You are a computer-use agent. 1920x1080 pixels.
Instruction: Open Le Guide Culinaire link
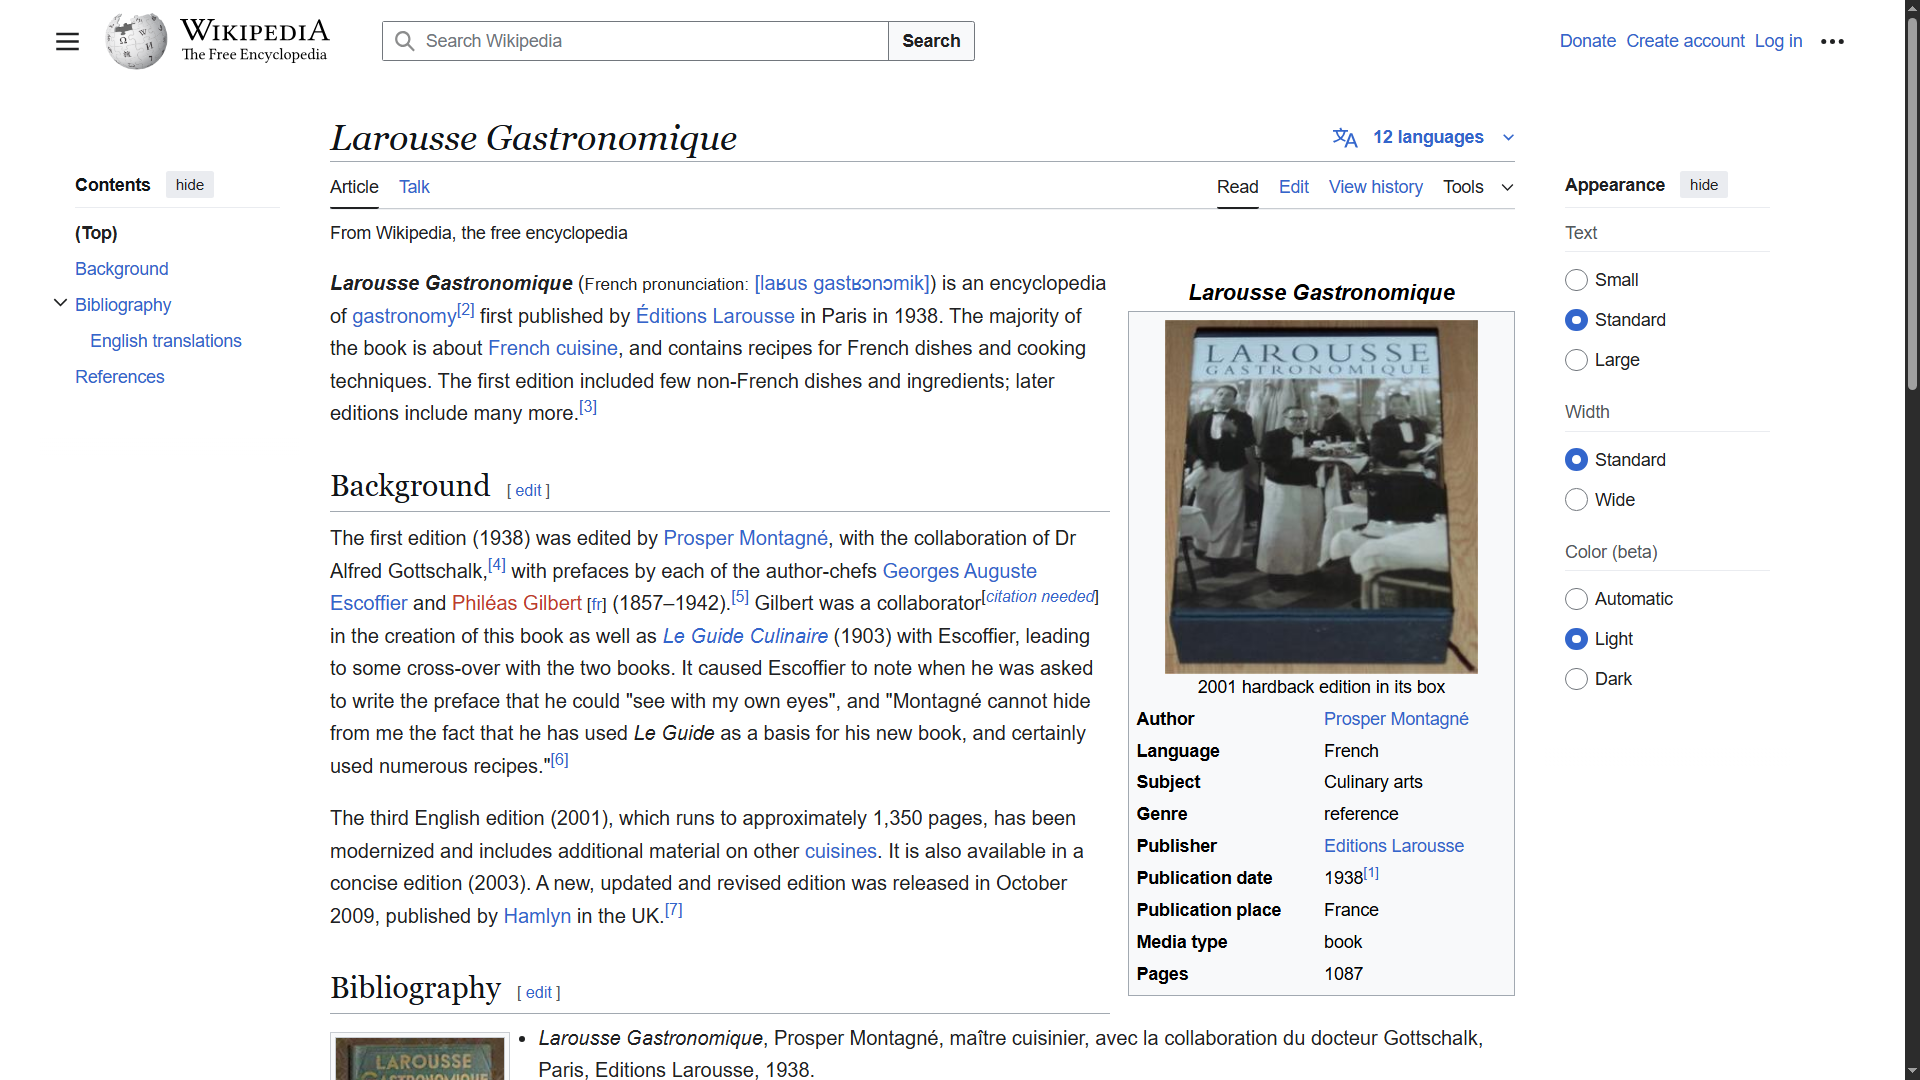point(745,636)
